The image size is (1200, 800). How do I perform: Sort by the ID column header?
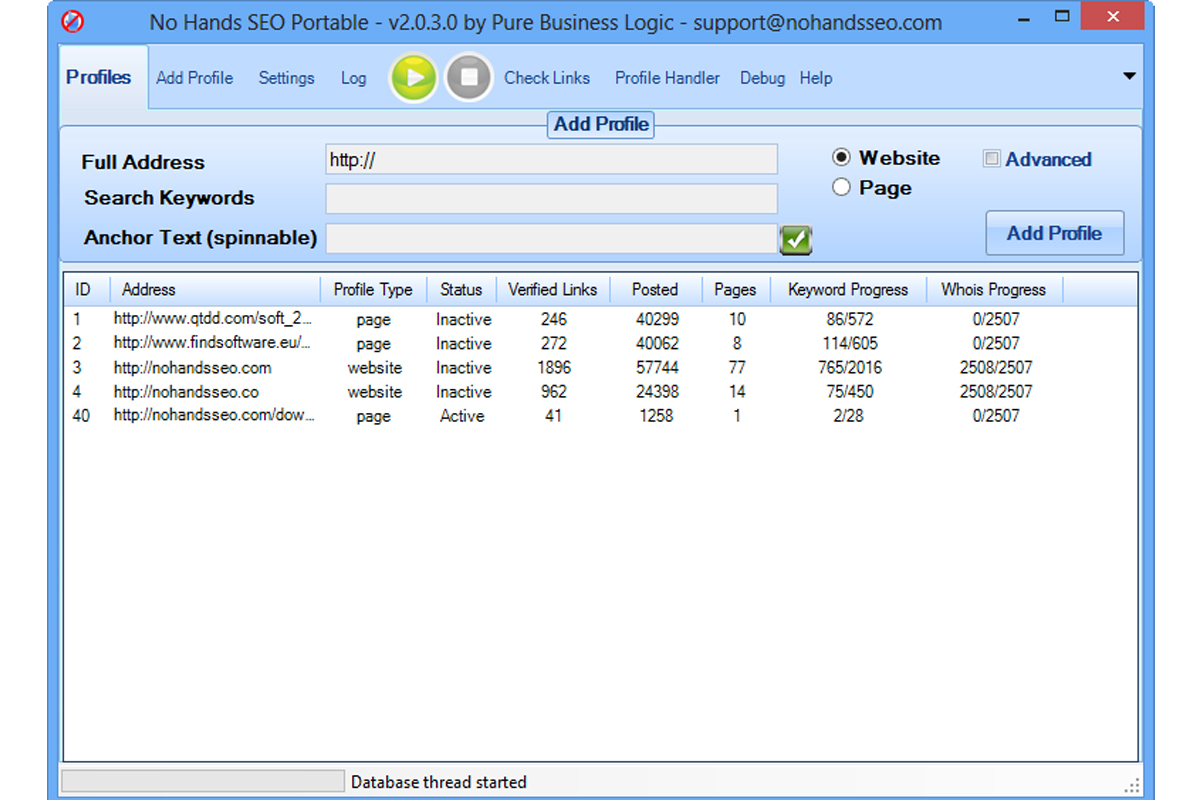point(87,290)
